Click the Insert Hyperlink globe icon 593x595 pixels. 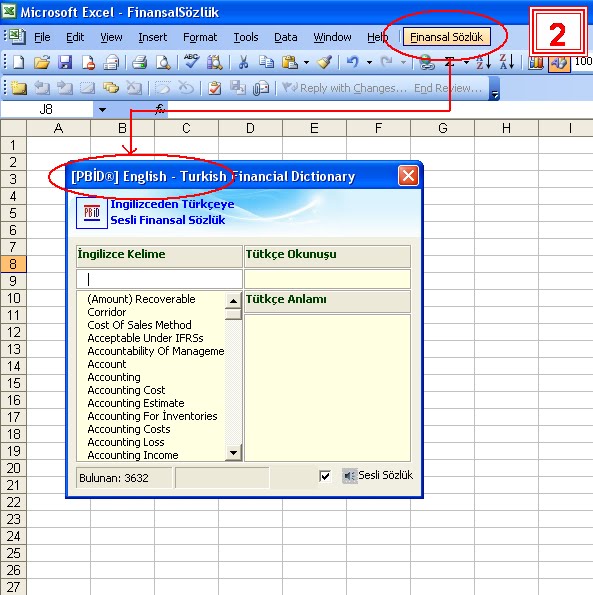point(426,63)
